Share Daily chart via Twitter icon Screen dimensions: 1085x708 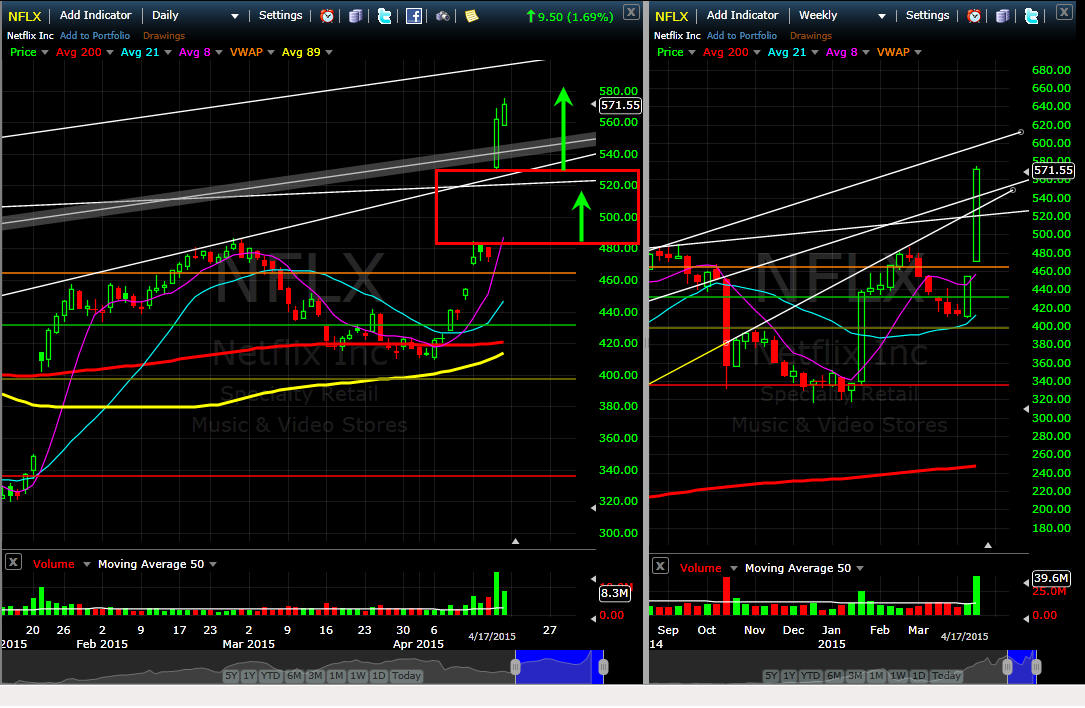(384, 16)
